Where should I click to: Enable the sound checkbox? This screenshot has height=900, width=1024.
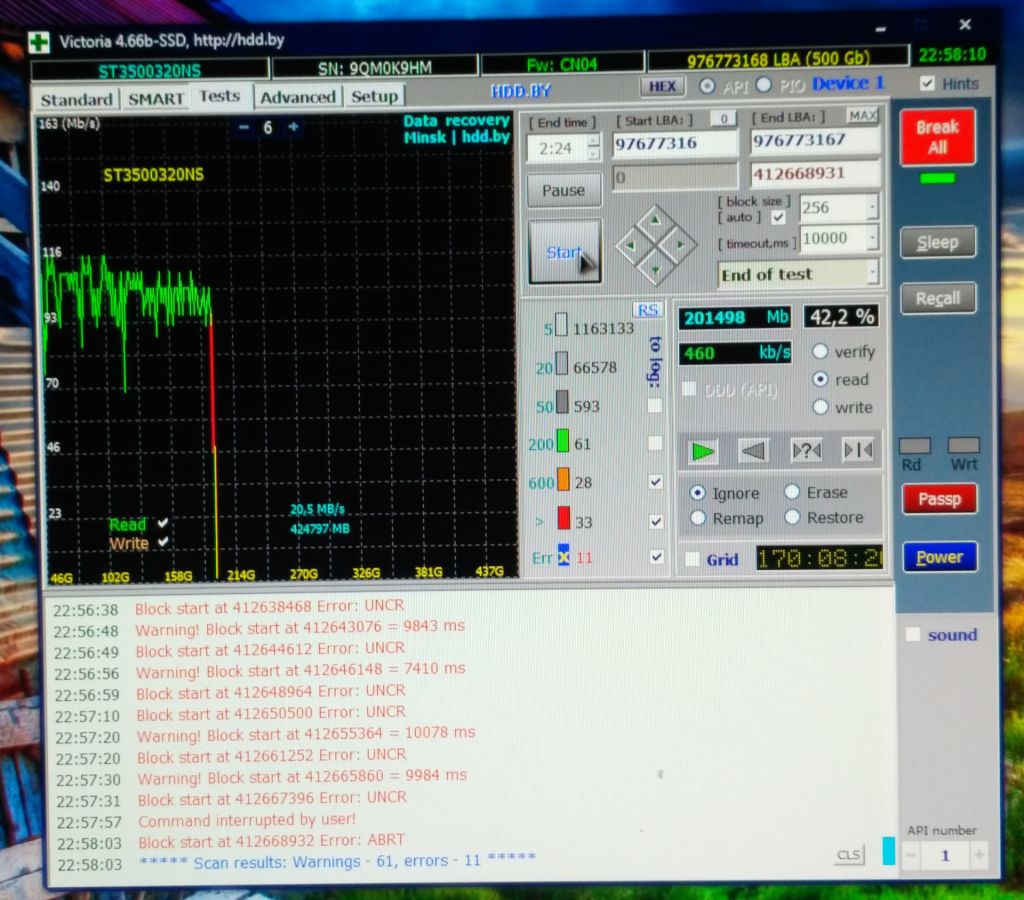point(913,634)
